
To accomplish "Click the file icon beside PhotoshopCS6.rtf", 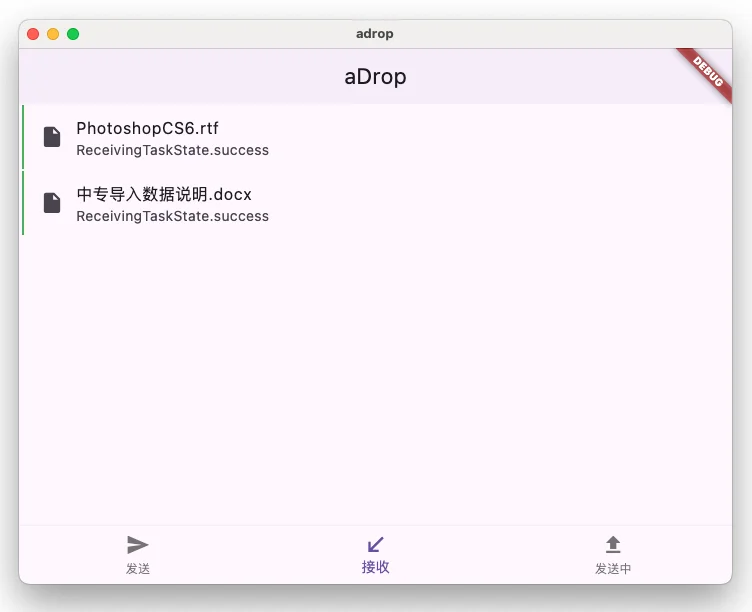I will 52,137.
